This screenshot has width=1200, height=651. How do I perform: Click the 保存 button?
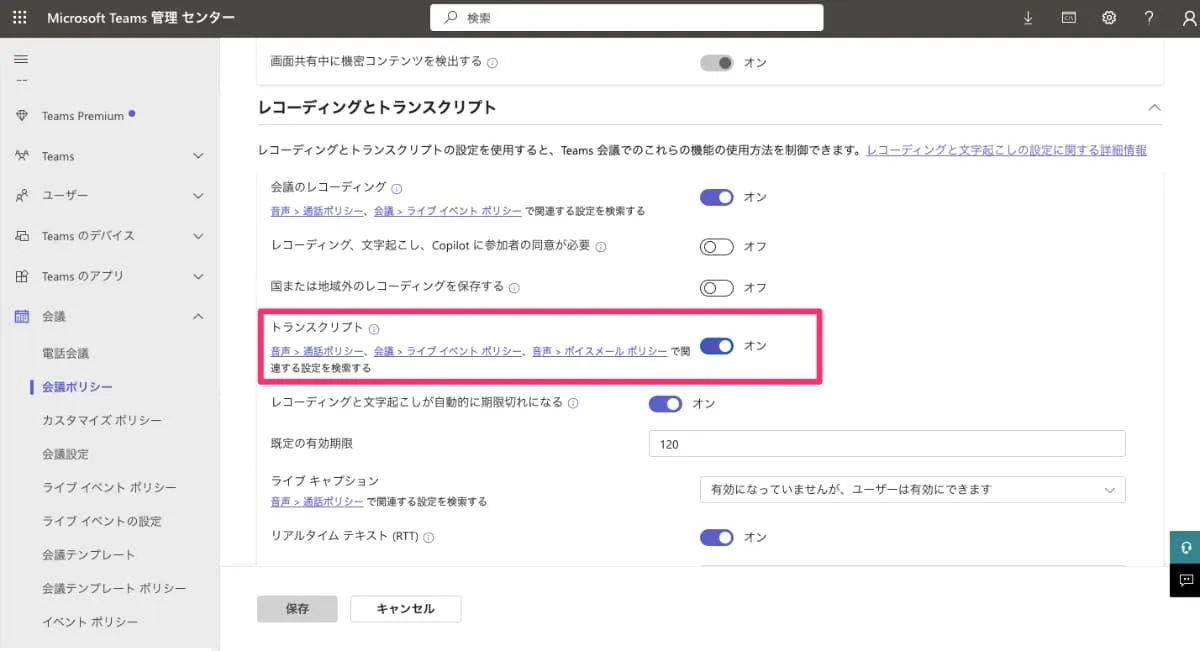[297, 608]
